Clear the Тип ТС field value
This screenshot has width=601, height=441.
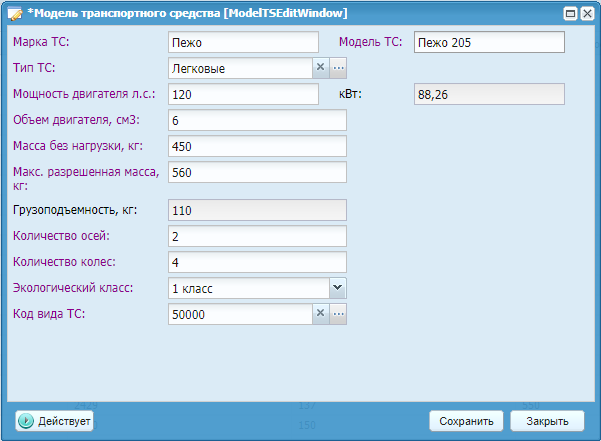pyautogui.click(x=321, y=68)
